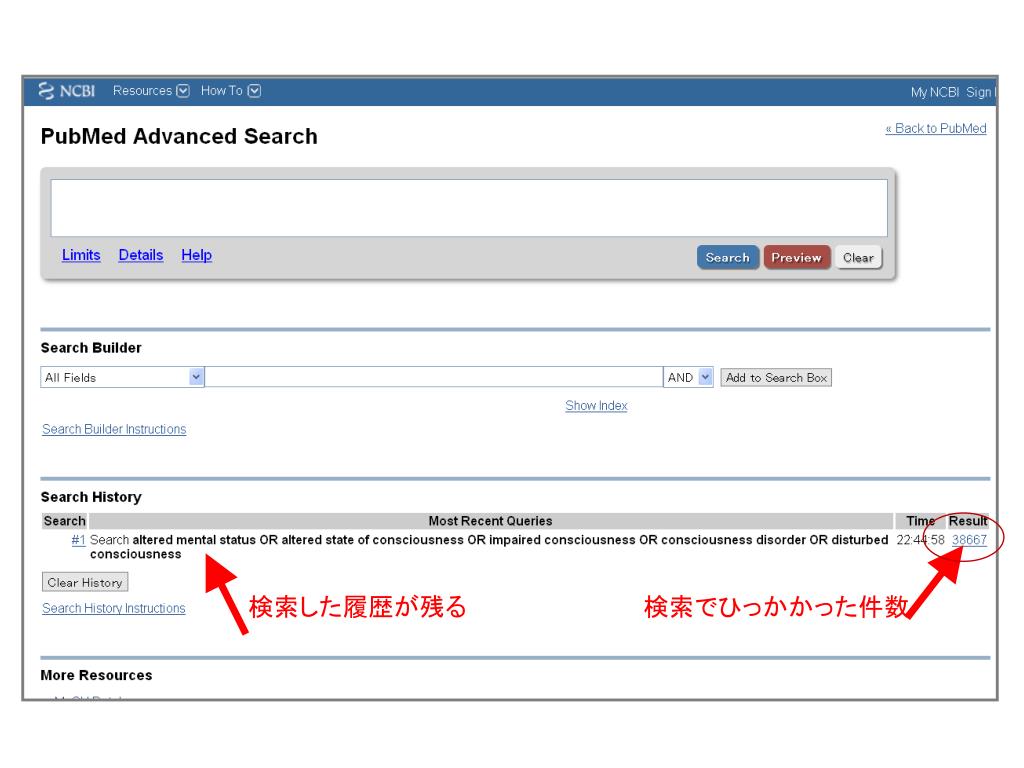Screen dimensions: 1024x768
Task: Open the Limits link
Action: 81,255
